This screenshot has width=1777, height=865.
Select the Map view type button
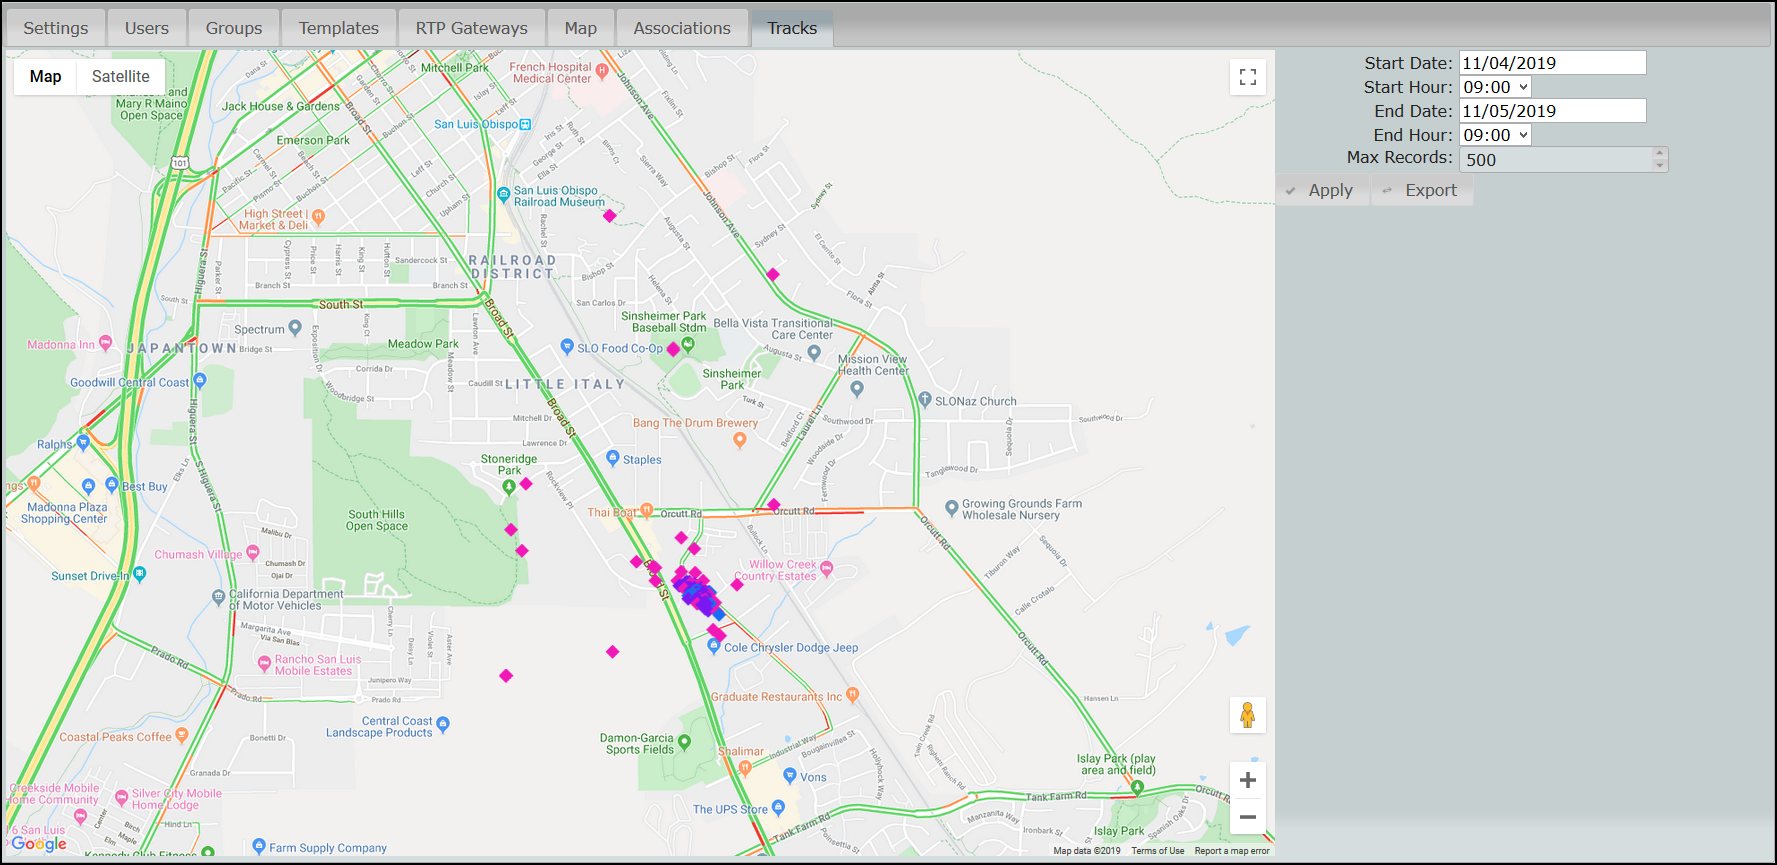tap(45, 76)
